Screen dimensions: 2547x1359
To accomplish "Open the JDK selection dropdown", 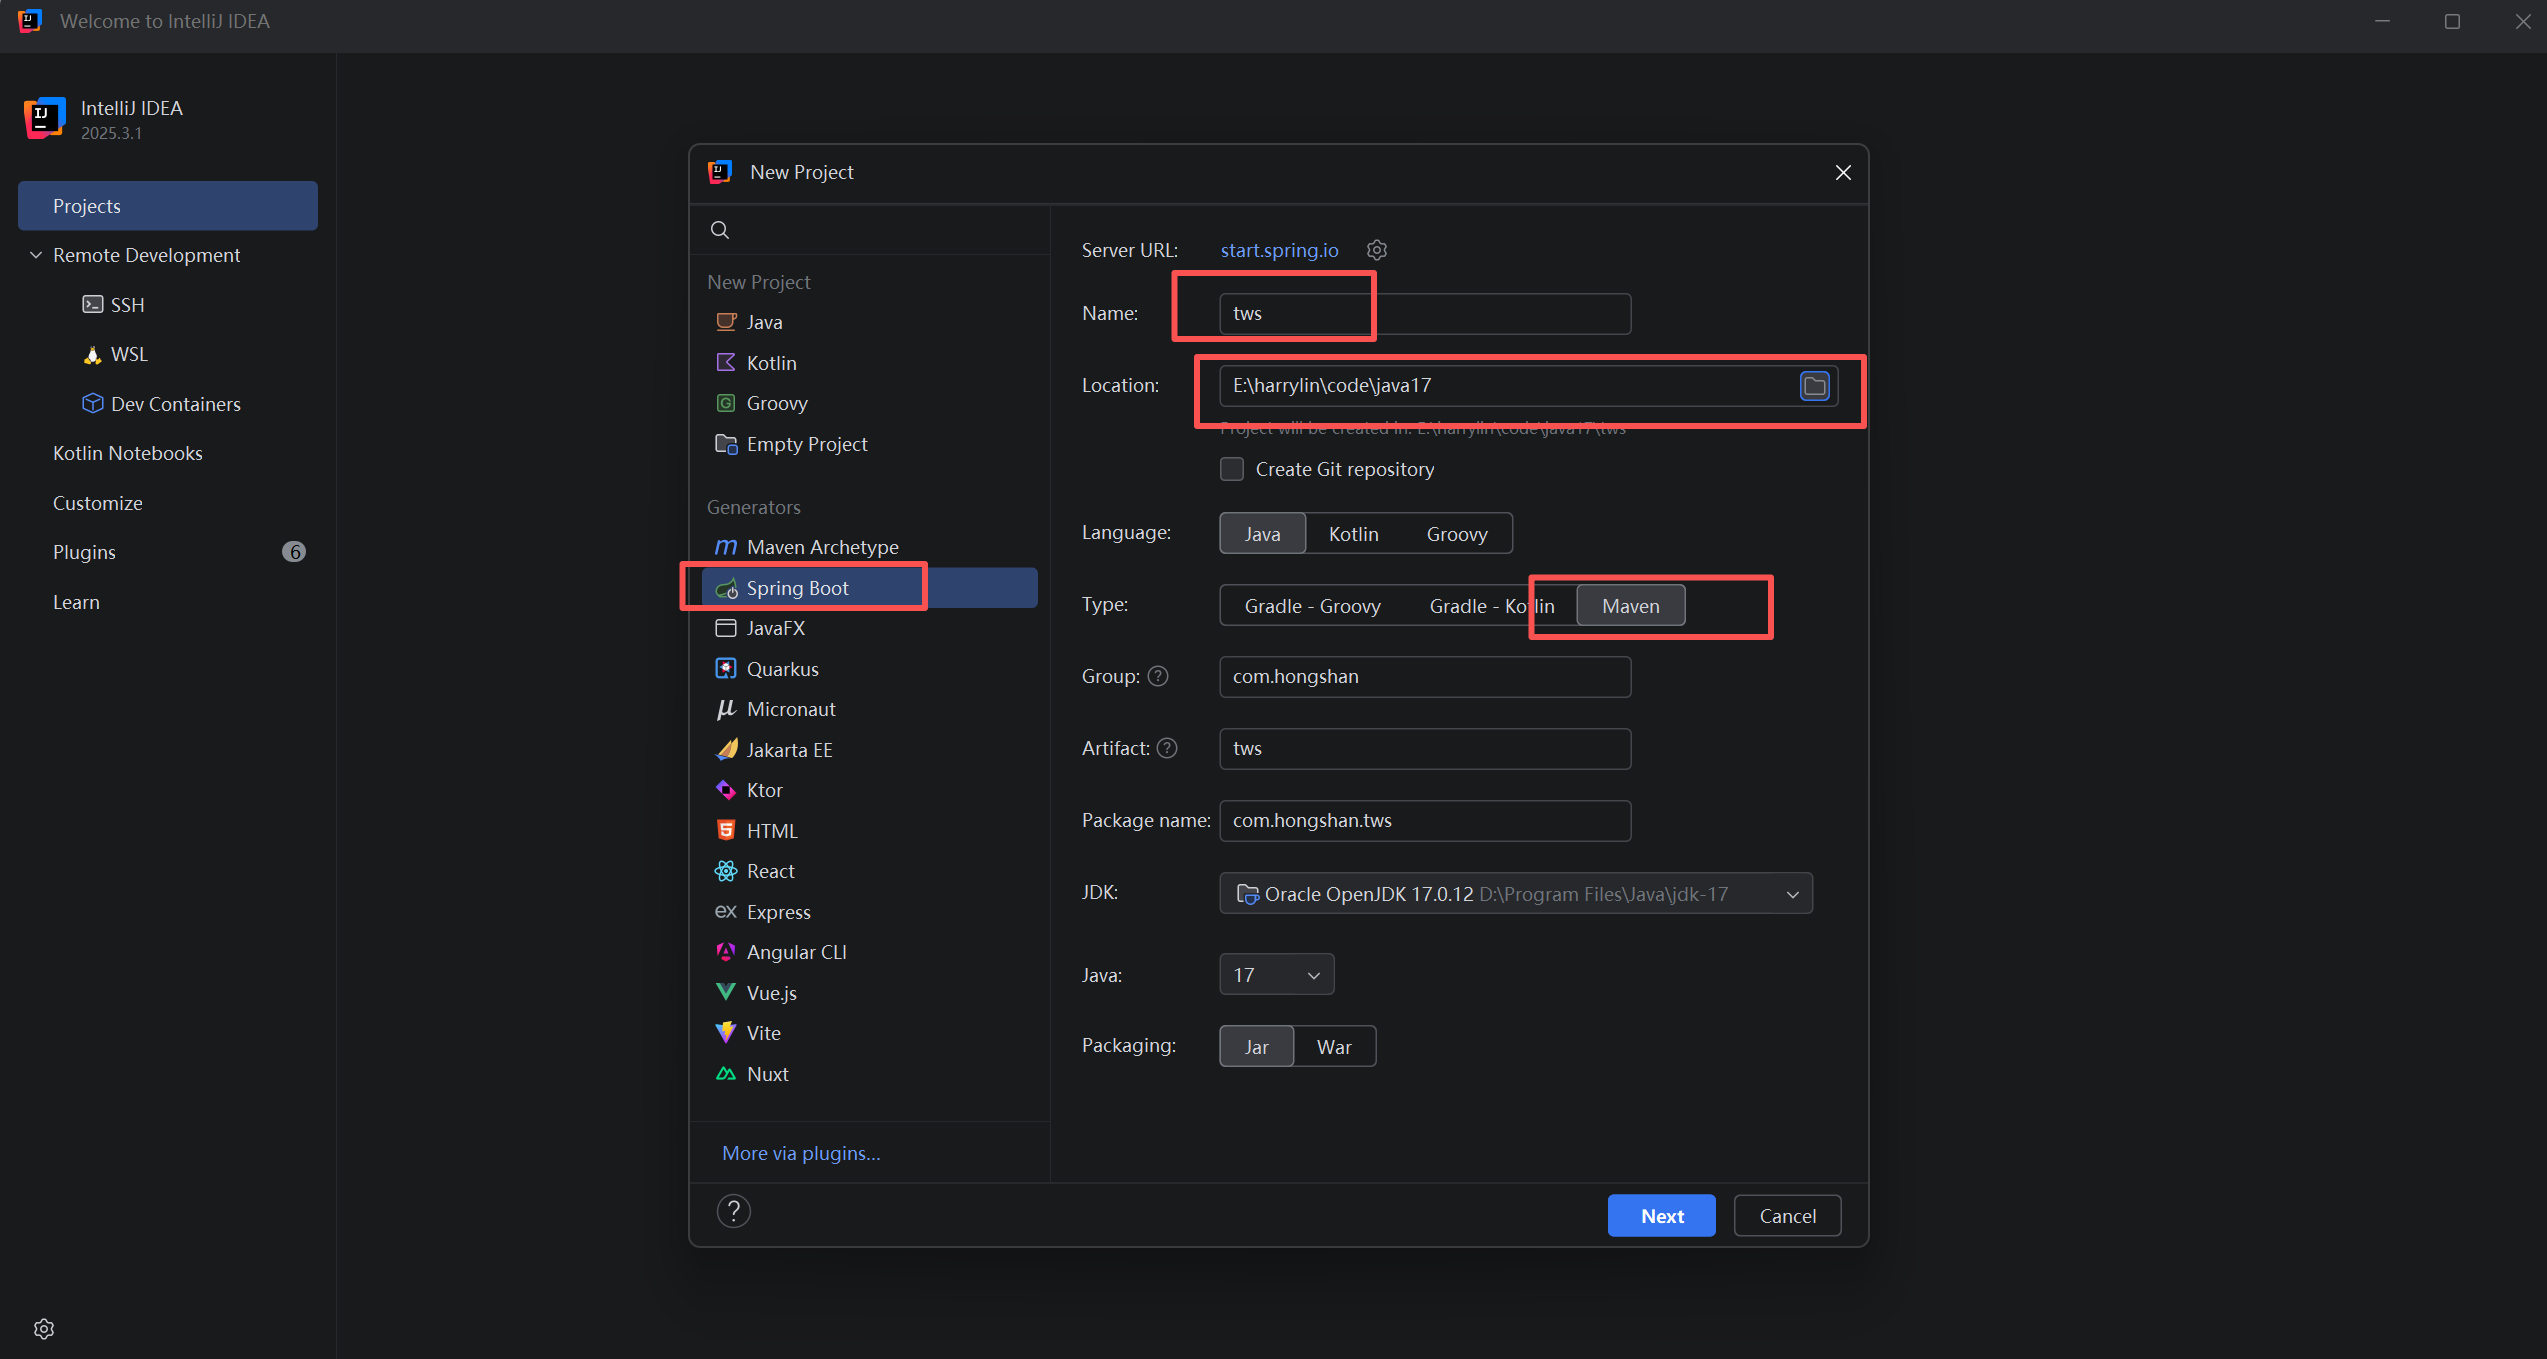I will coord(1792,895).
